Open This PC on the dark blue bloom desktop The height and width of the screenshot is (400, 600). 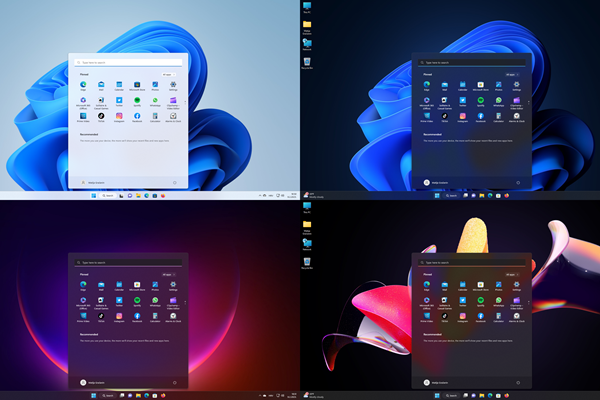tap(307, 7)
